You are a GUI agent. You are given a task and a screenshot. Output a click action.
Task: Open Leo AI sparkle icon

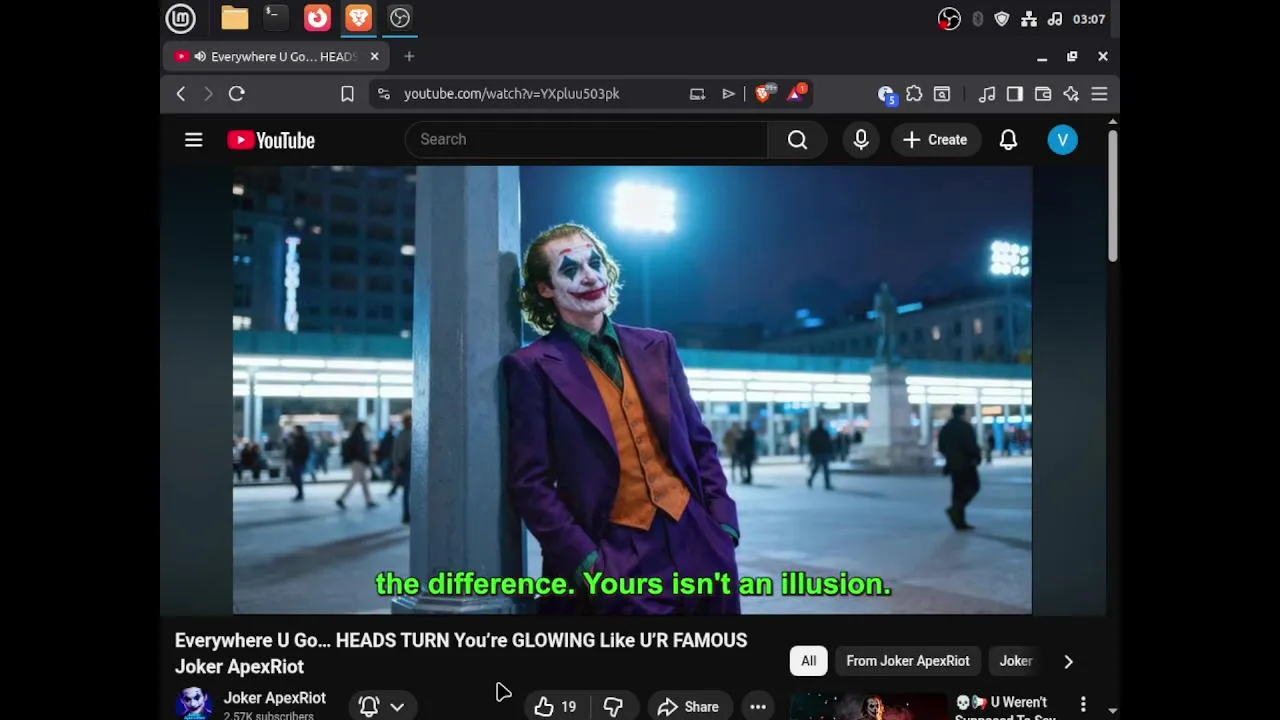point(1071,93)
